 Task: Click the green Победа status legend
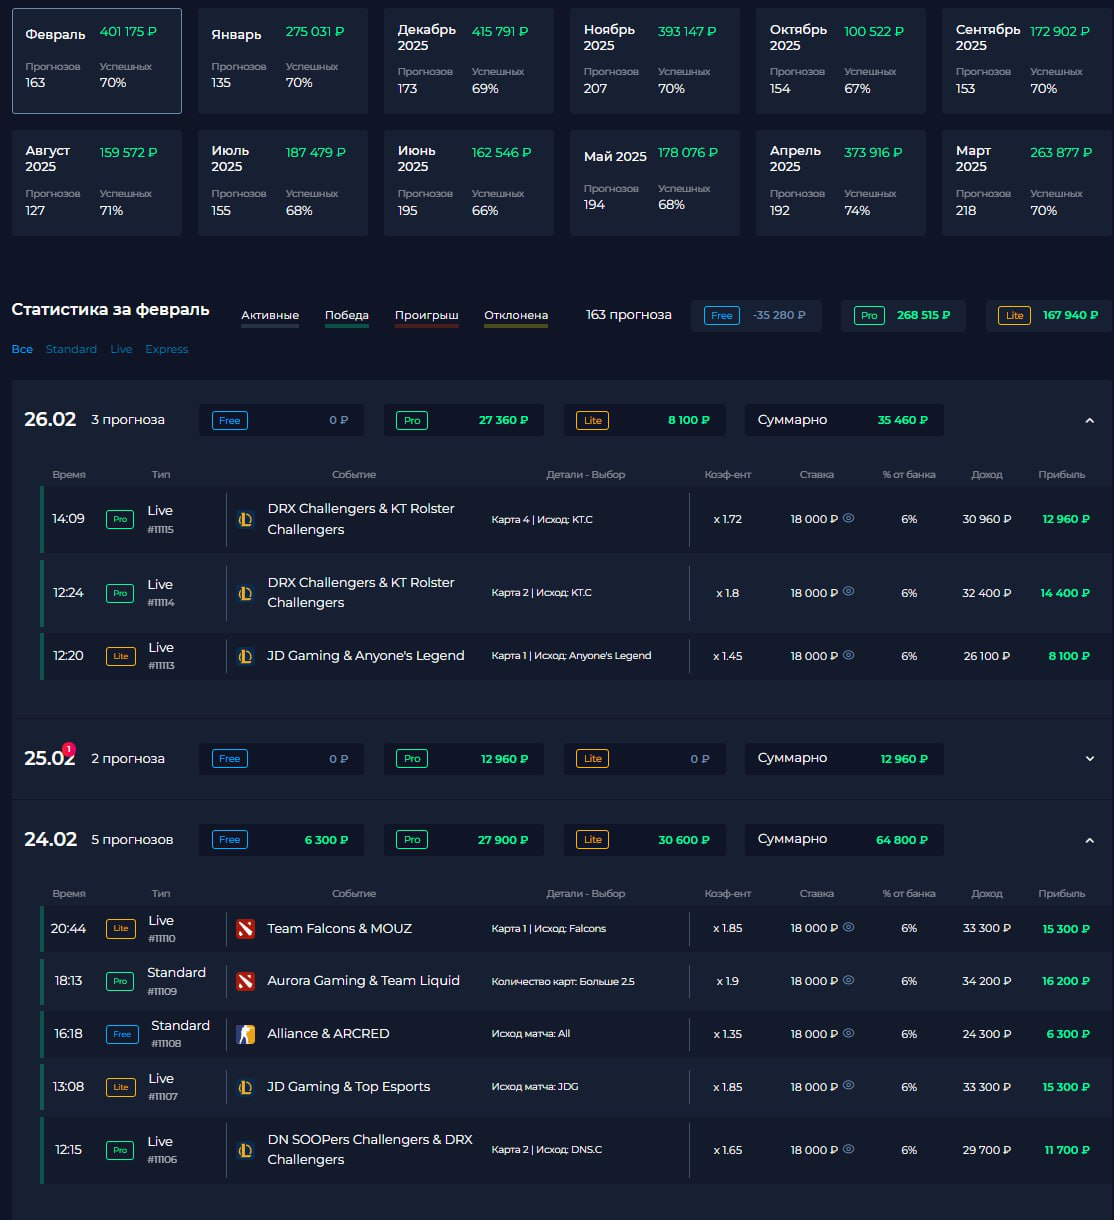coord(347,316)
